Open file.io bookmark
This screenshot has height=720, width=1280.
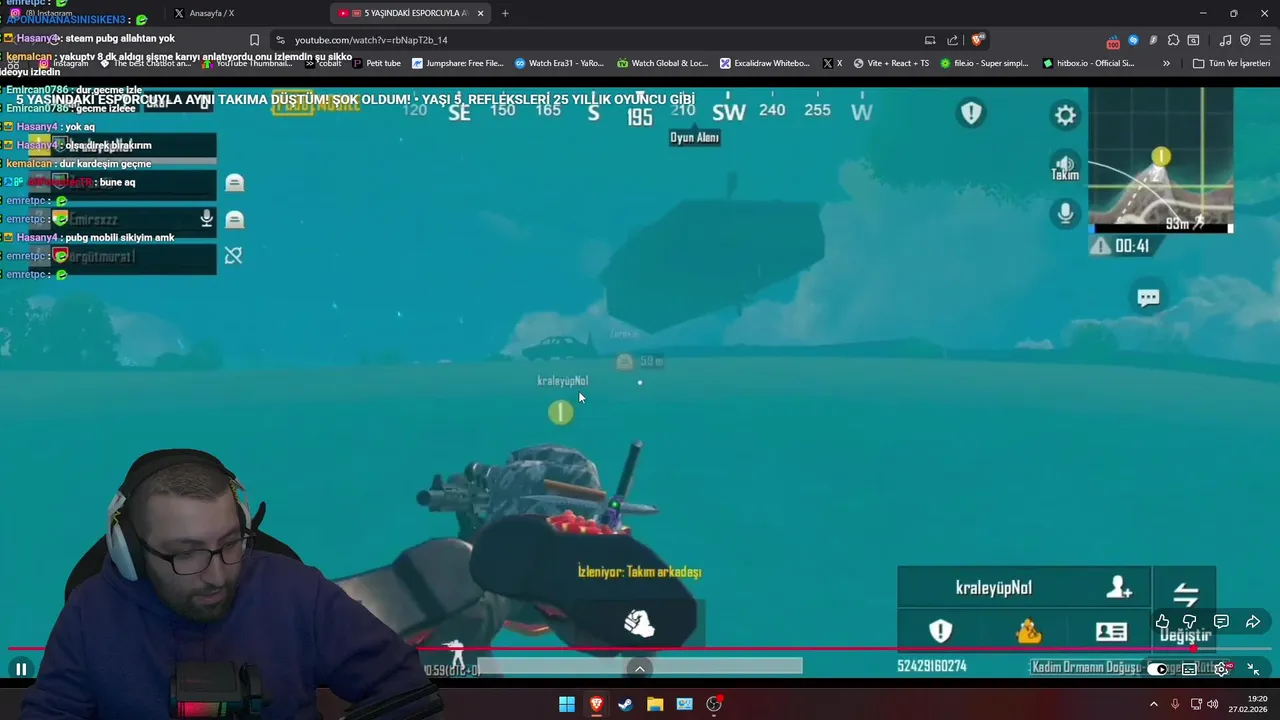tap(984, 63)
